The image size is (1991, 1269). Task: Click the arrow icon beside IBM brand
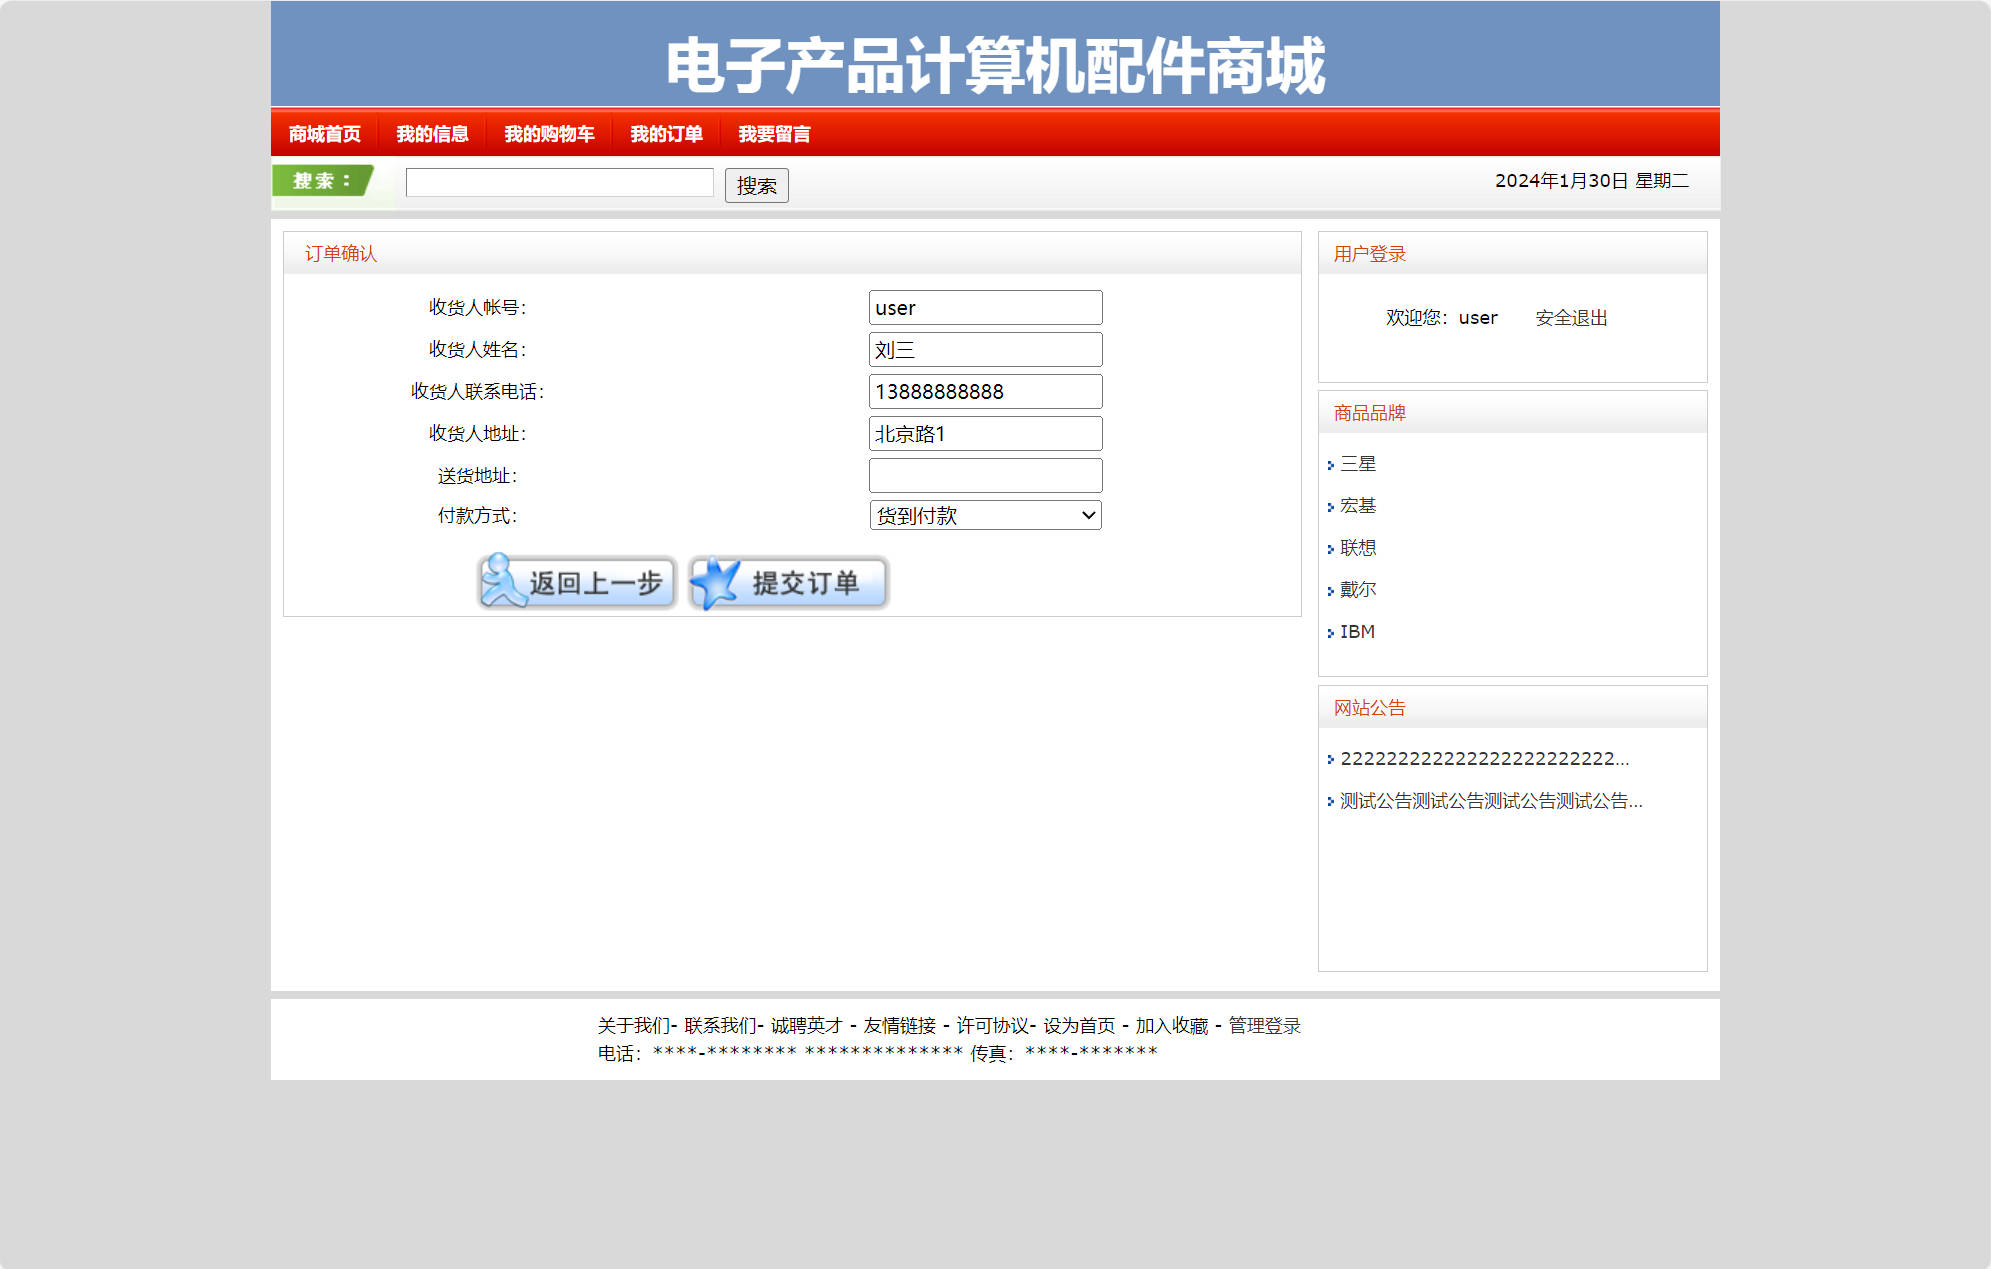coord(1330,632)
